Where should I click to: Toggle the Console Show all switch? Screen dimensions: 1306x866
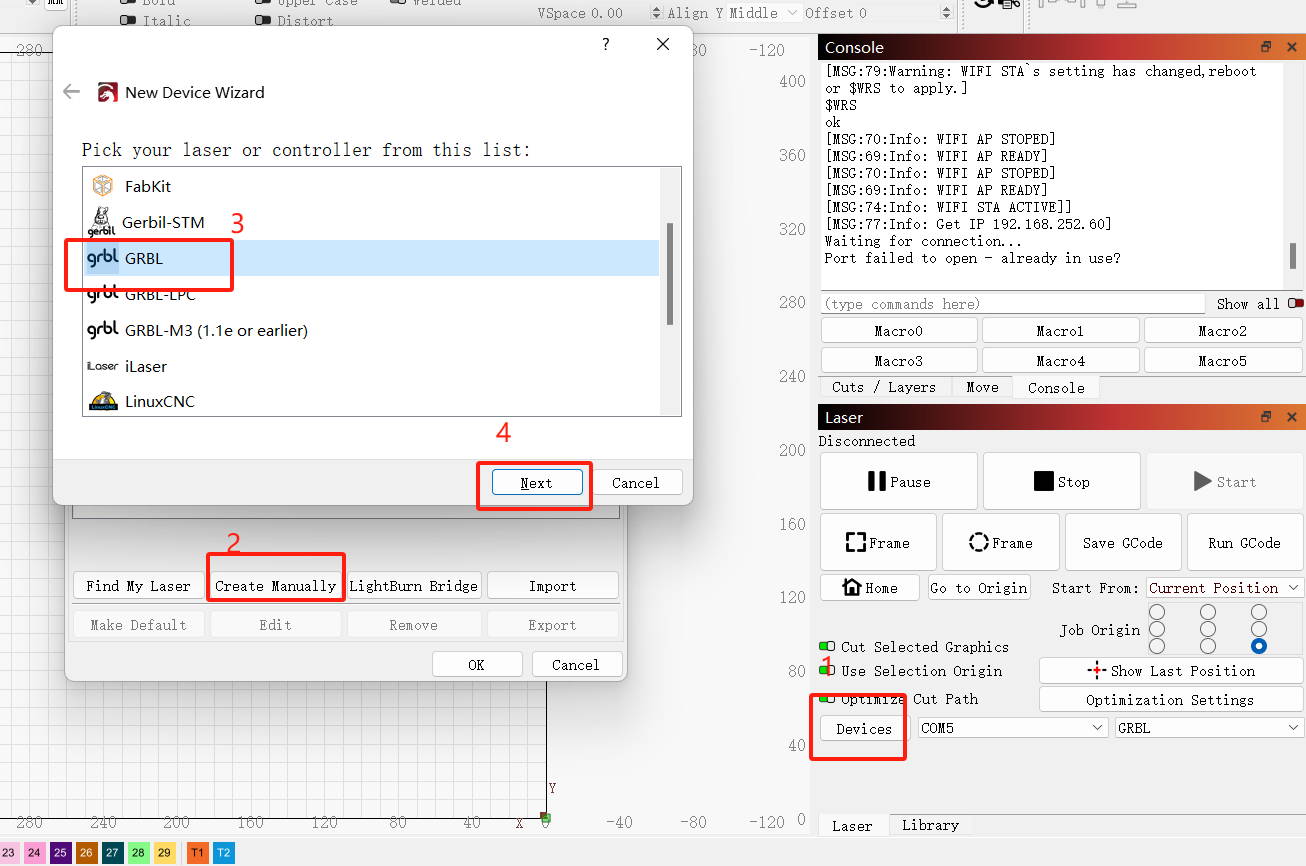(1295, 304)
